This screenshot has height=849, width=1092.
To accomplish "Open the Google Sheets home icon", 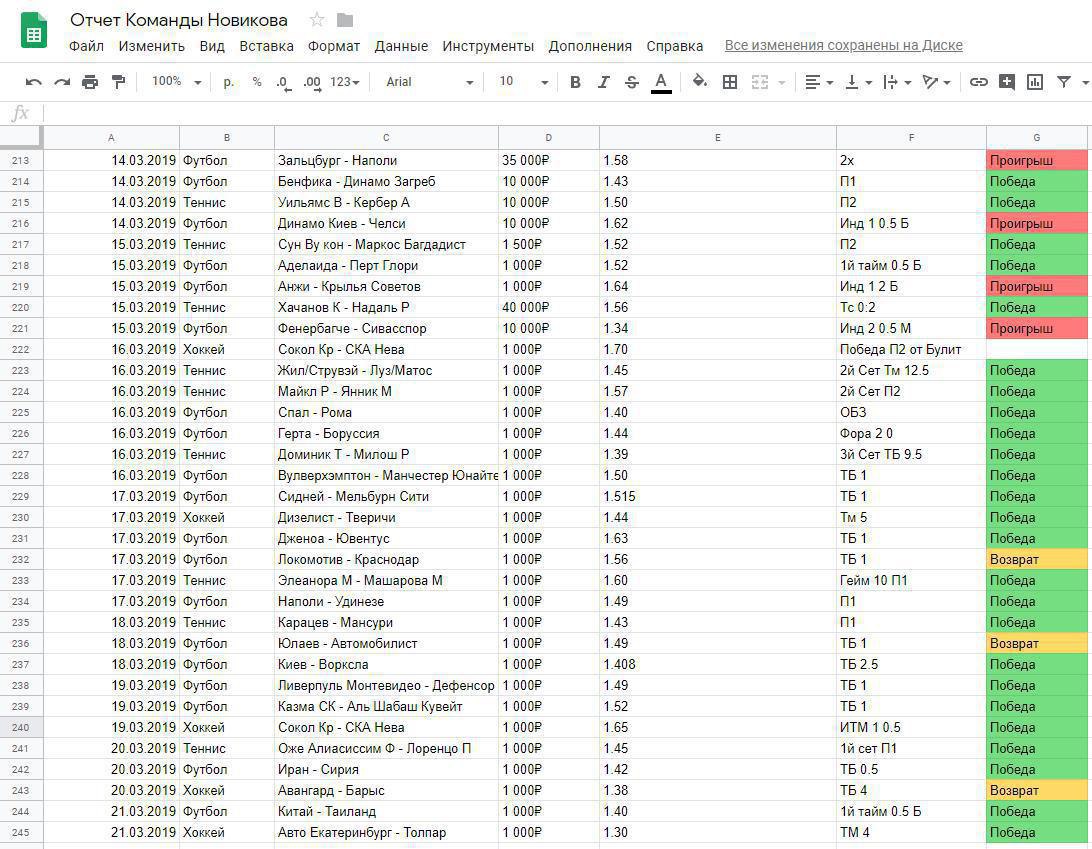I will [x=33, y=32].
